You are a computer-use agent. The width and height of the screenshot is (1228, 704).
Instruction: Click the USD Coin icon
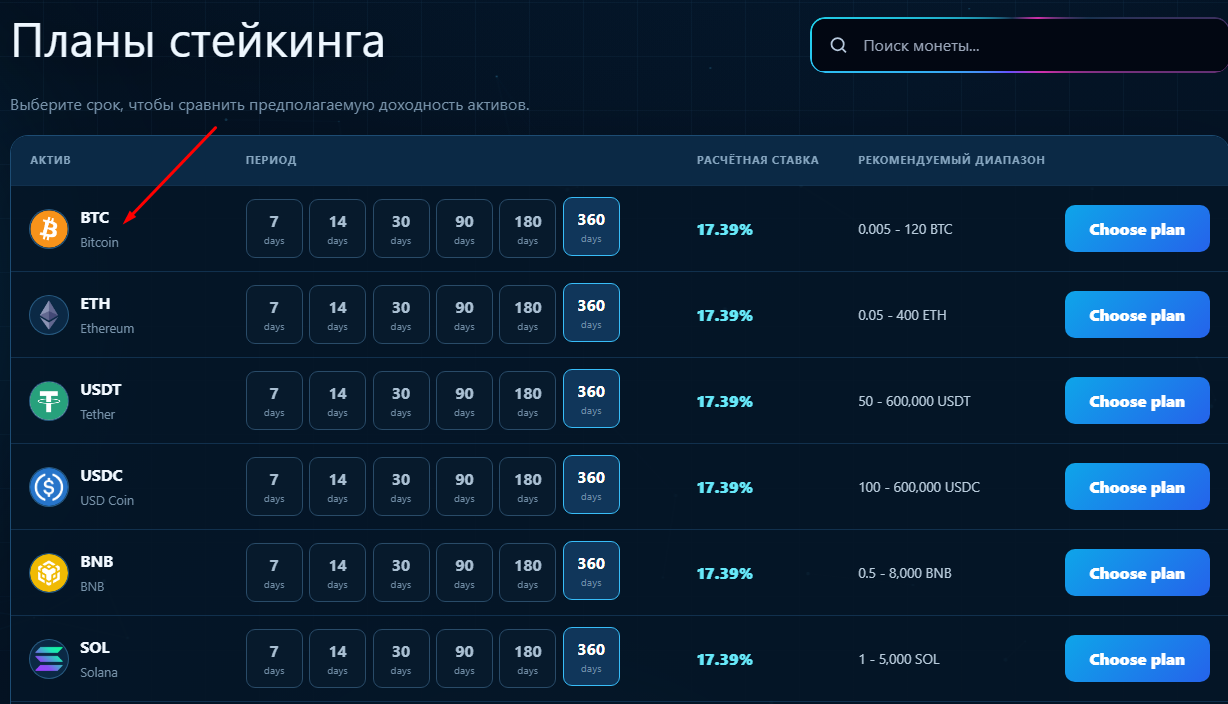click(49, 487)
